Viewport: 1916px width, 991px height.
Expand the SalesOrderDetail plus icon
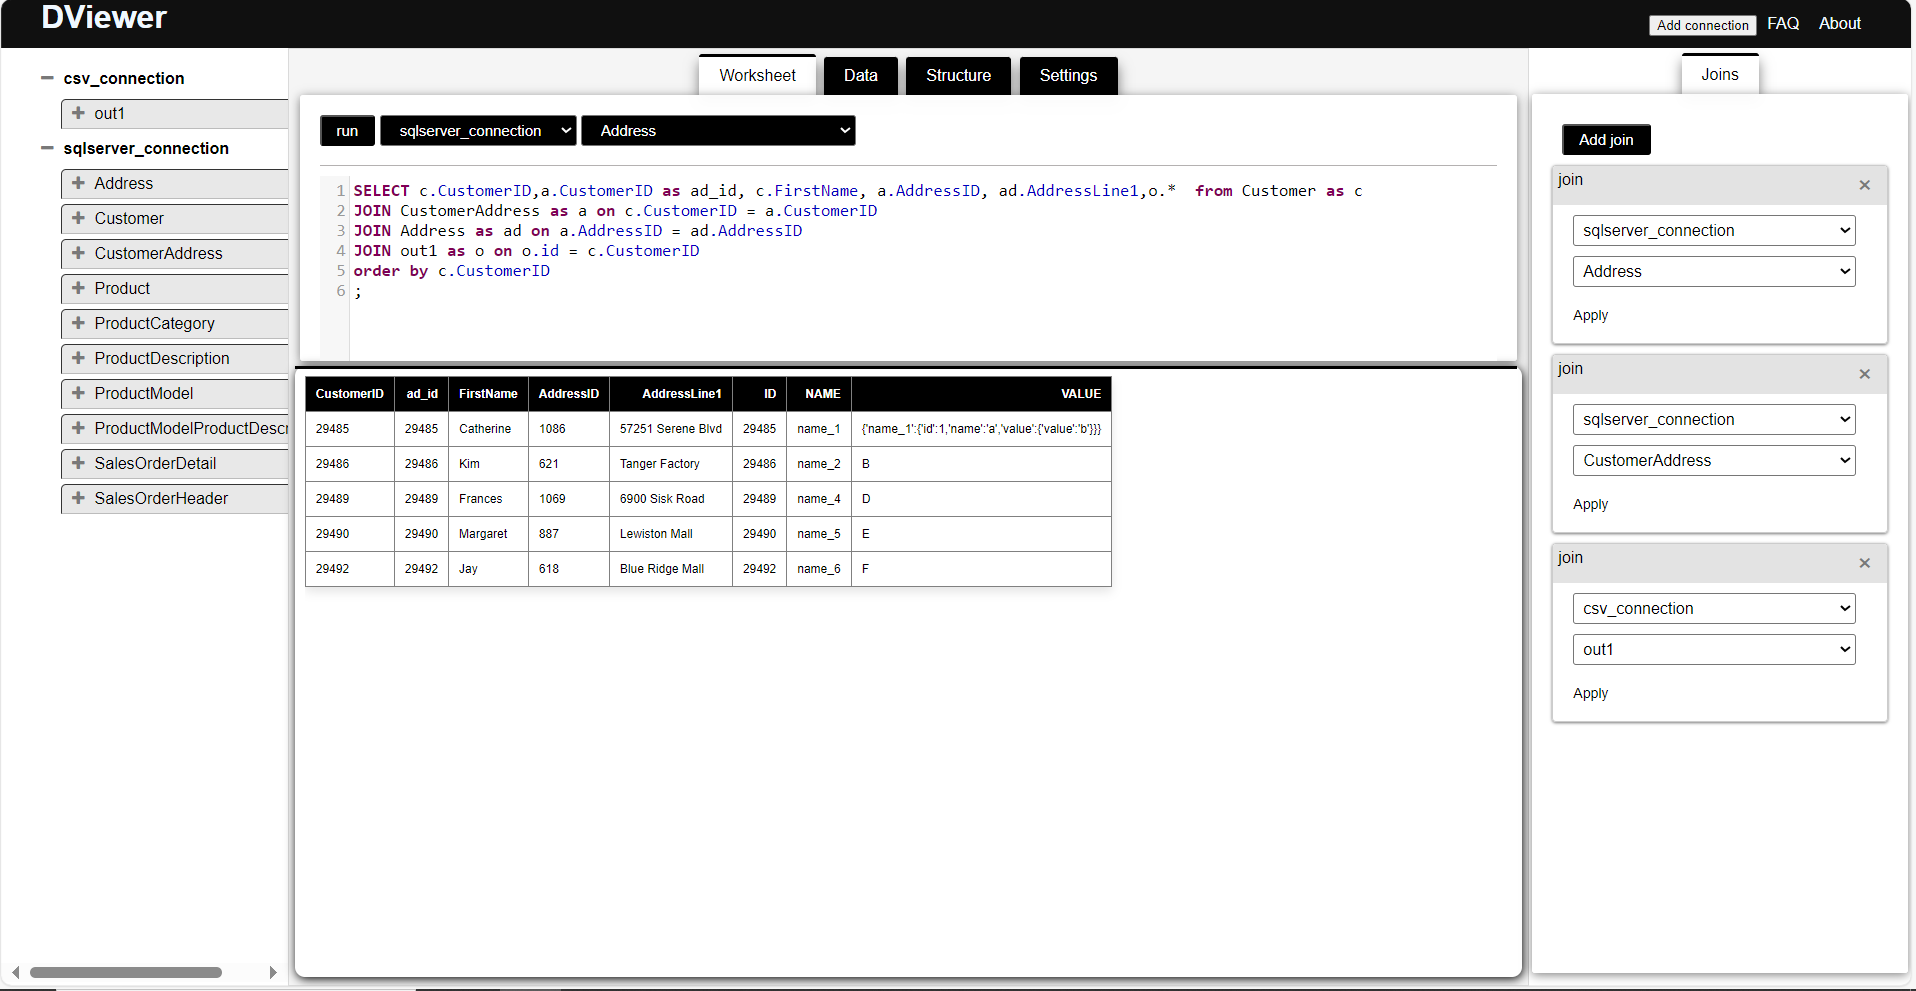point(78,463)
